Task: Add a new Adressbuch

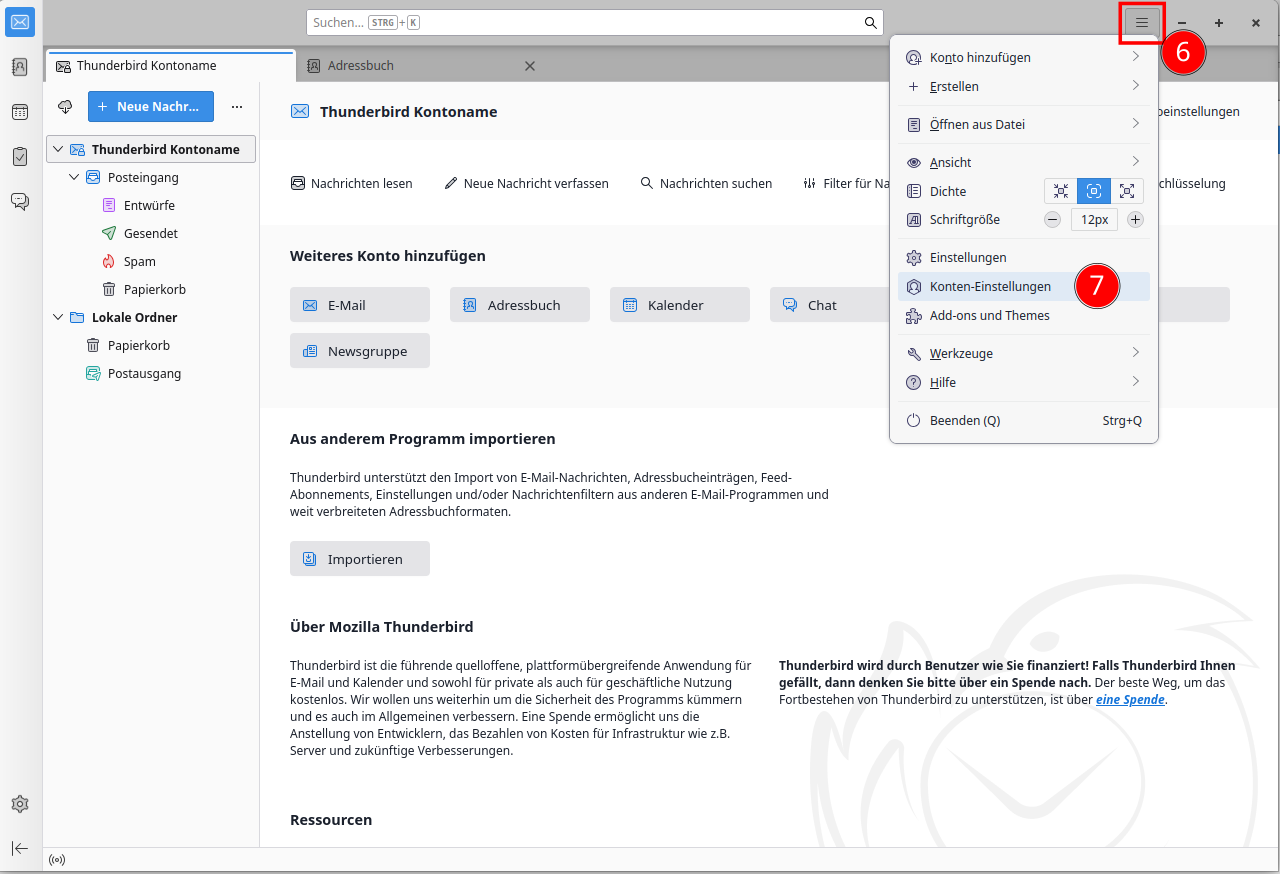Action: pos(520,305)
